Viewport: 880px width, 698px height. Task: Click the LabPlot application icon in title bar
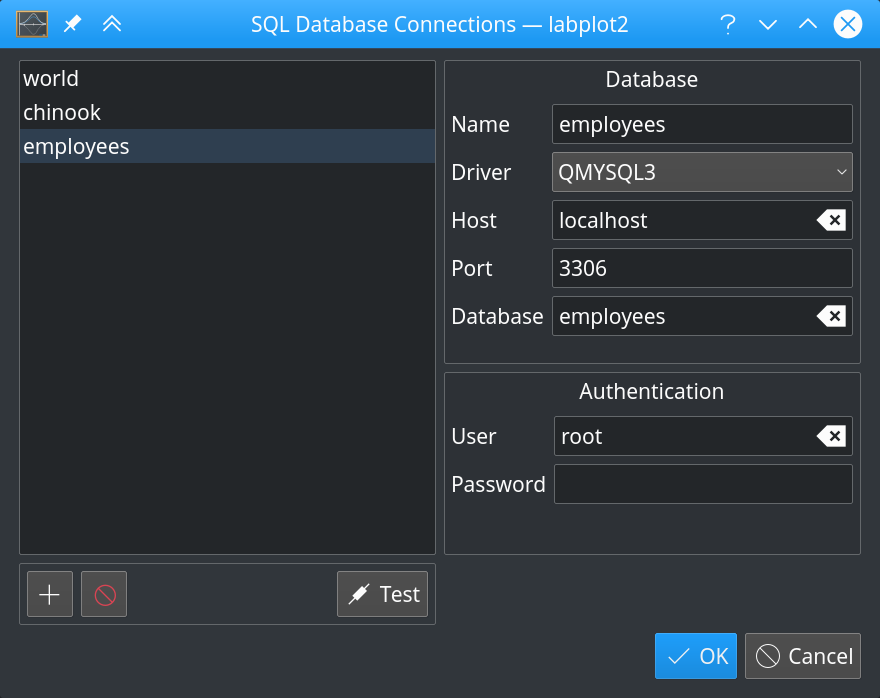(x=31, y=24)
